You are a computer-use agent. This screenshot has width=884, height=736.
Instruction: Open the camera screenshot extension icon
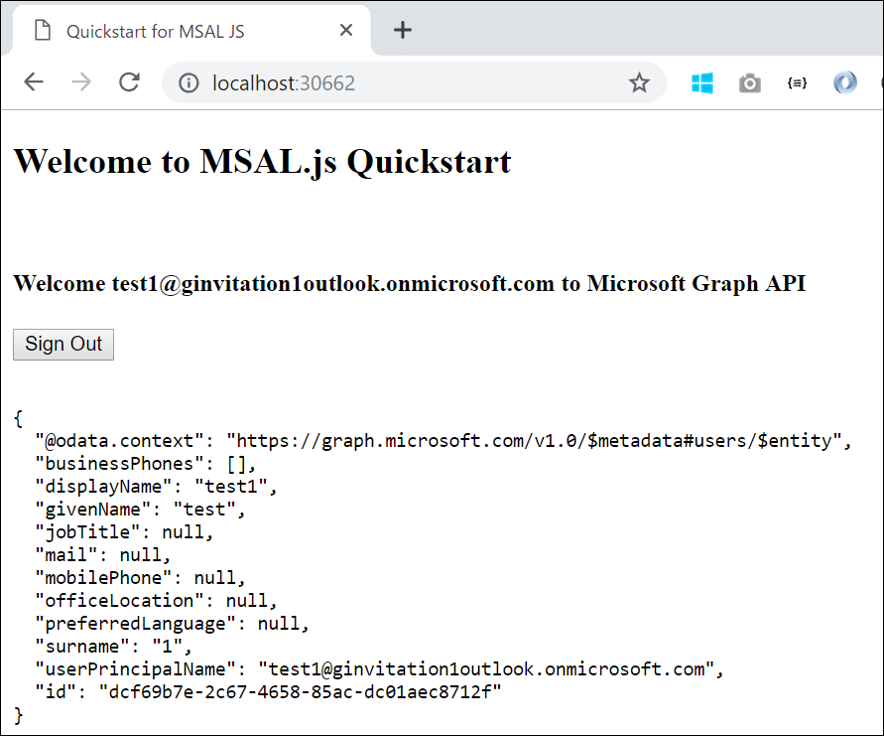[x=750, y=83]
